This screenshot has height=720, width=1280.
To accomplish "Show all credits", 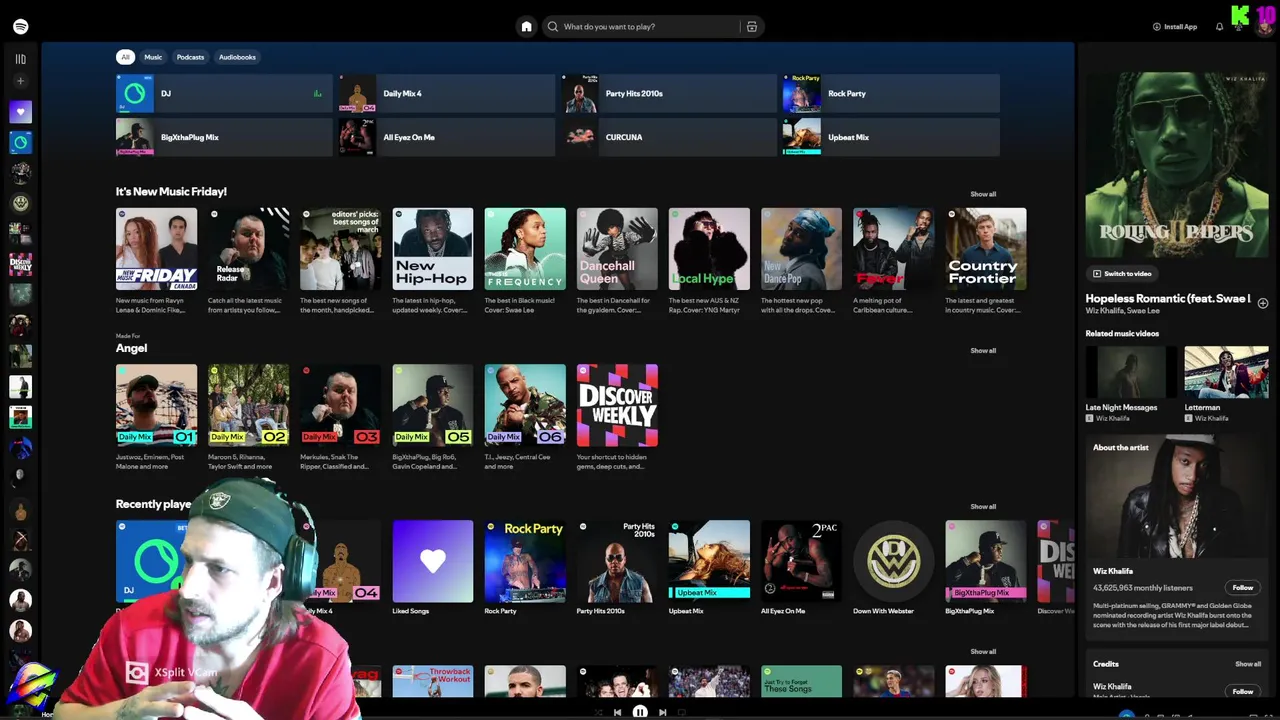I will click(1248, 664).
